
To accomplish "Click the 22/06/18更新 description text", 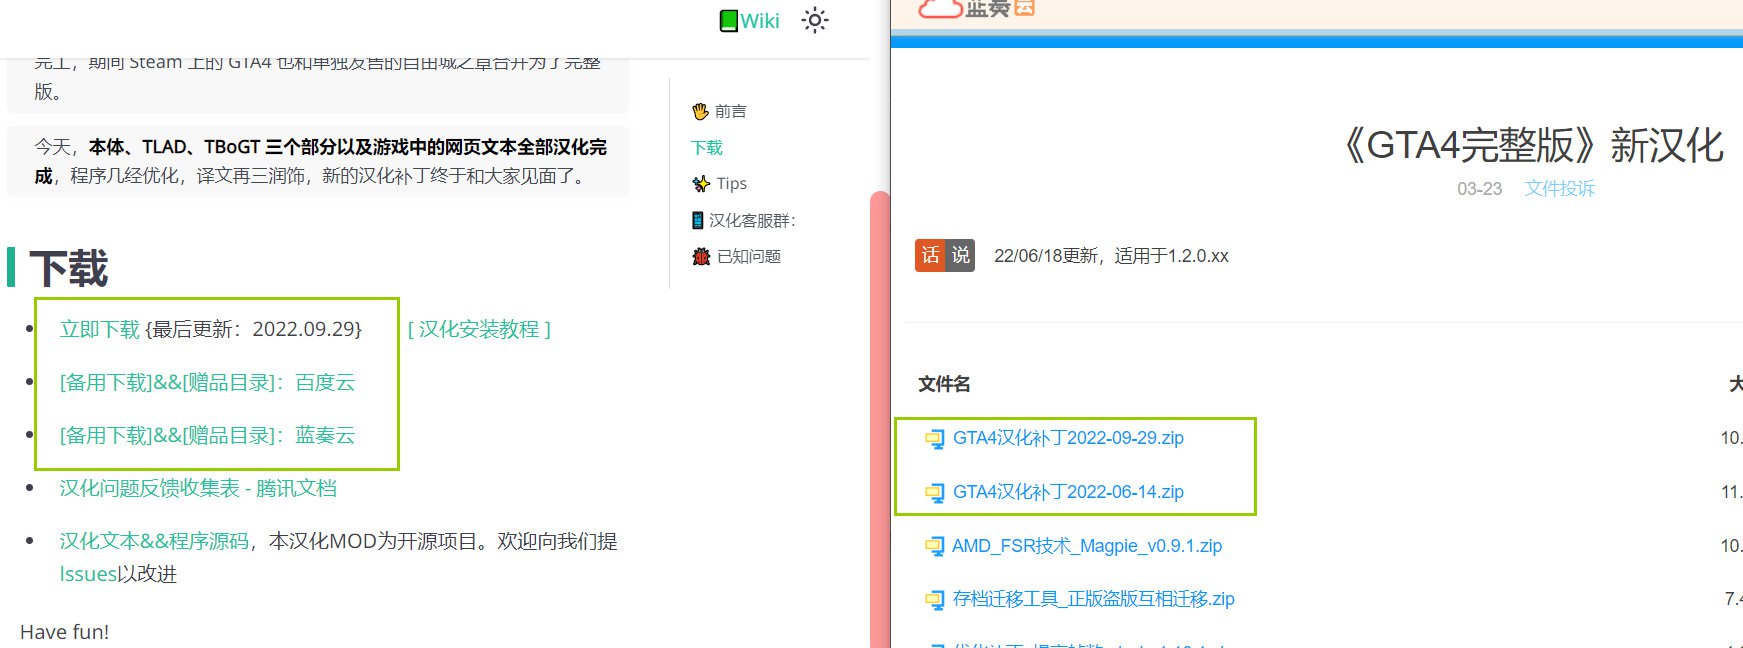I will 1111,256.
